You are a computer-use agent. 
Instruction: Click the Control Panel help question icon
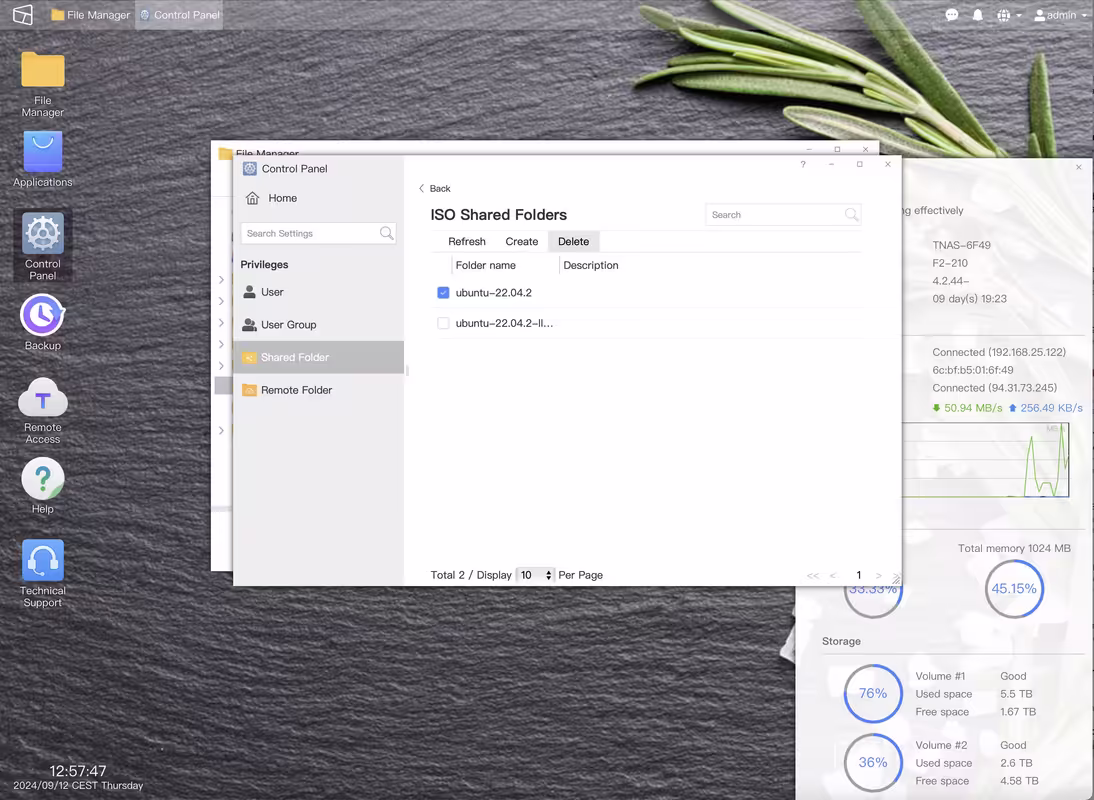(803, 165)
